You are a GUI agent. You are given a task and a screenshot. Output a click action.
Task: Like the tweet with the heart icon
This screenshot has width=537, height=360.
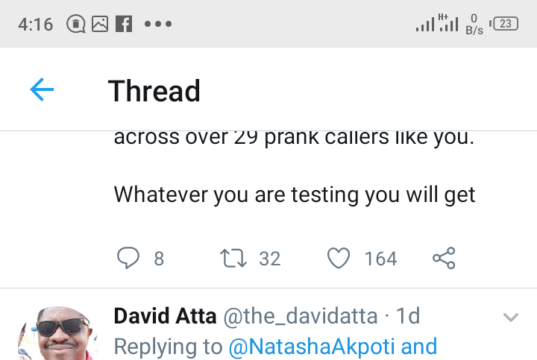pyautogui.click(x=338, y=258)
